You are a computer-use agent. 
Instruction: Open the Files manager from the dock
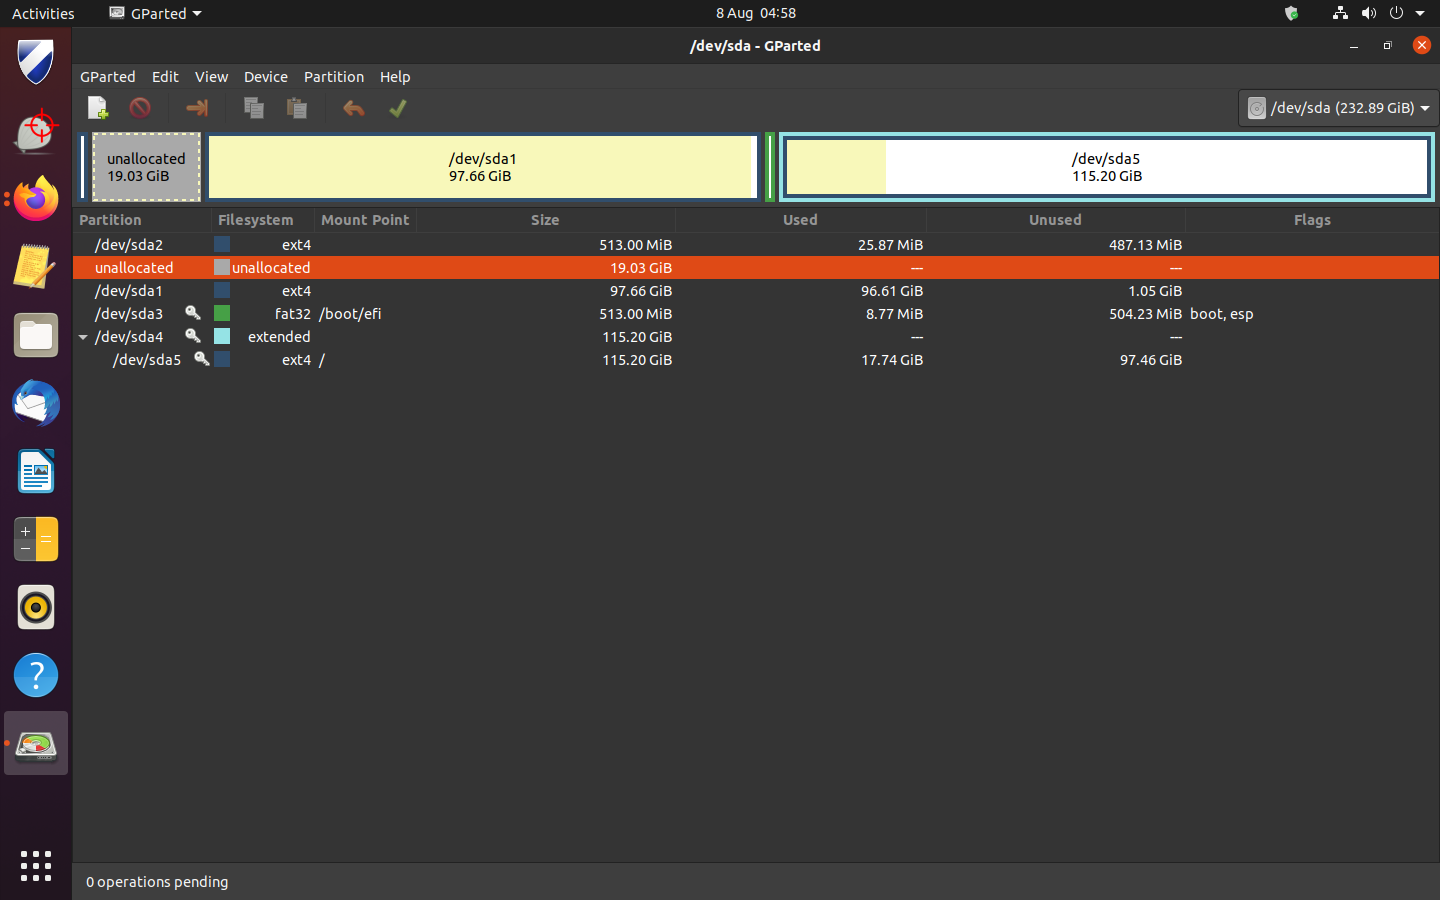click(x=36, y=335)
